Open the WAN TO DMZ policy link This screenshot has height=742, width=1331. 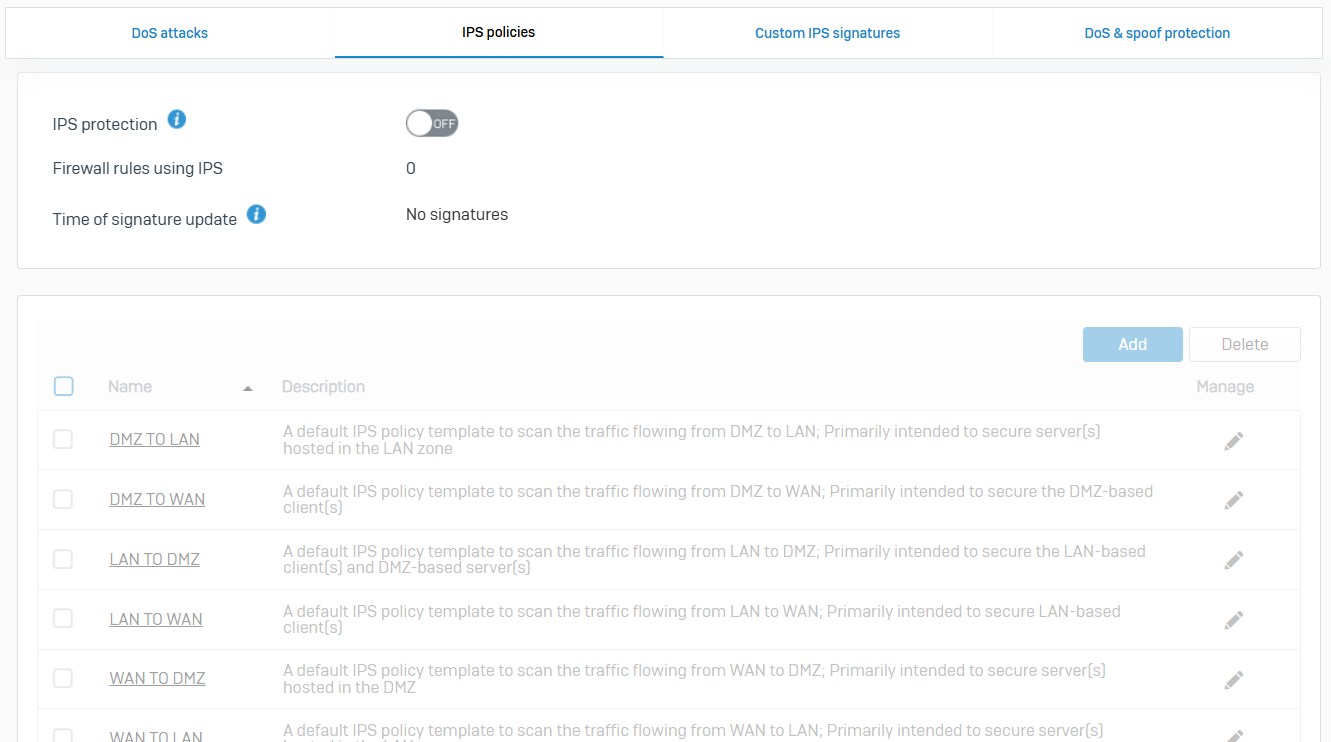point(157,678)
